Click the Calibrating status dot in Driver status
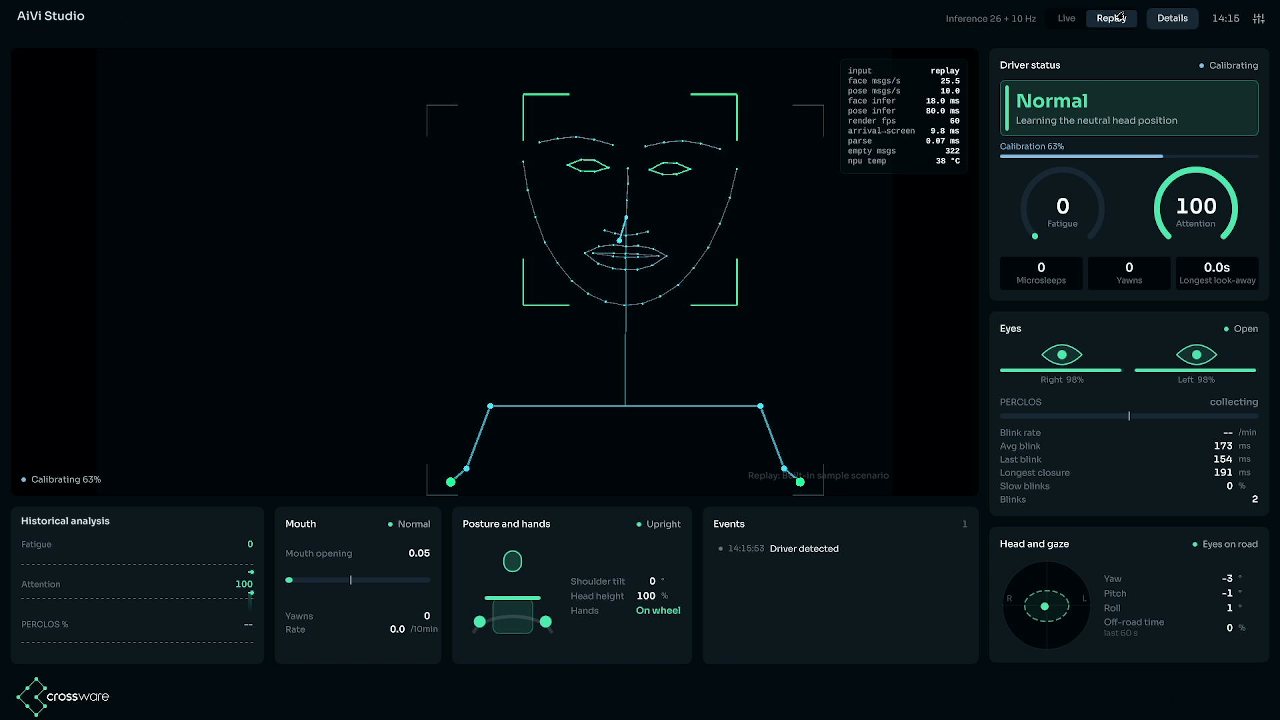 point(1201,66)
